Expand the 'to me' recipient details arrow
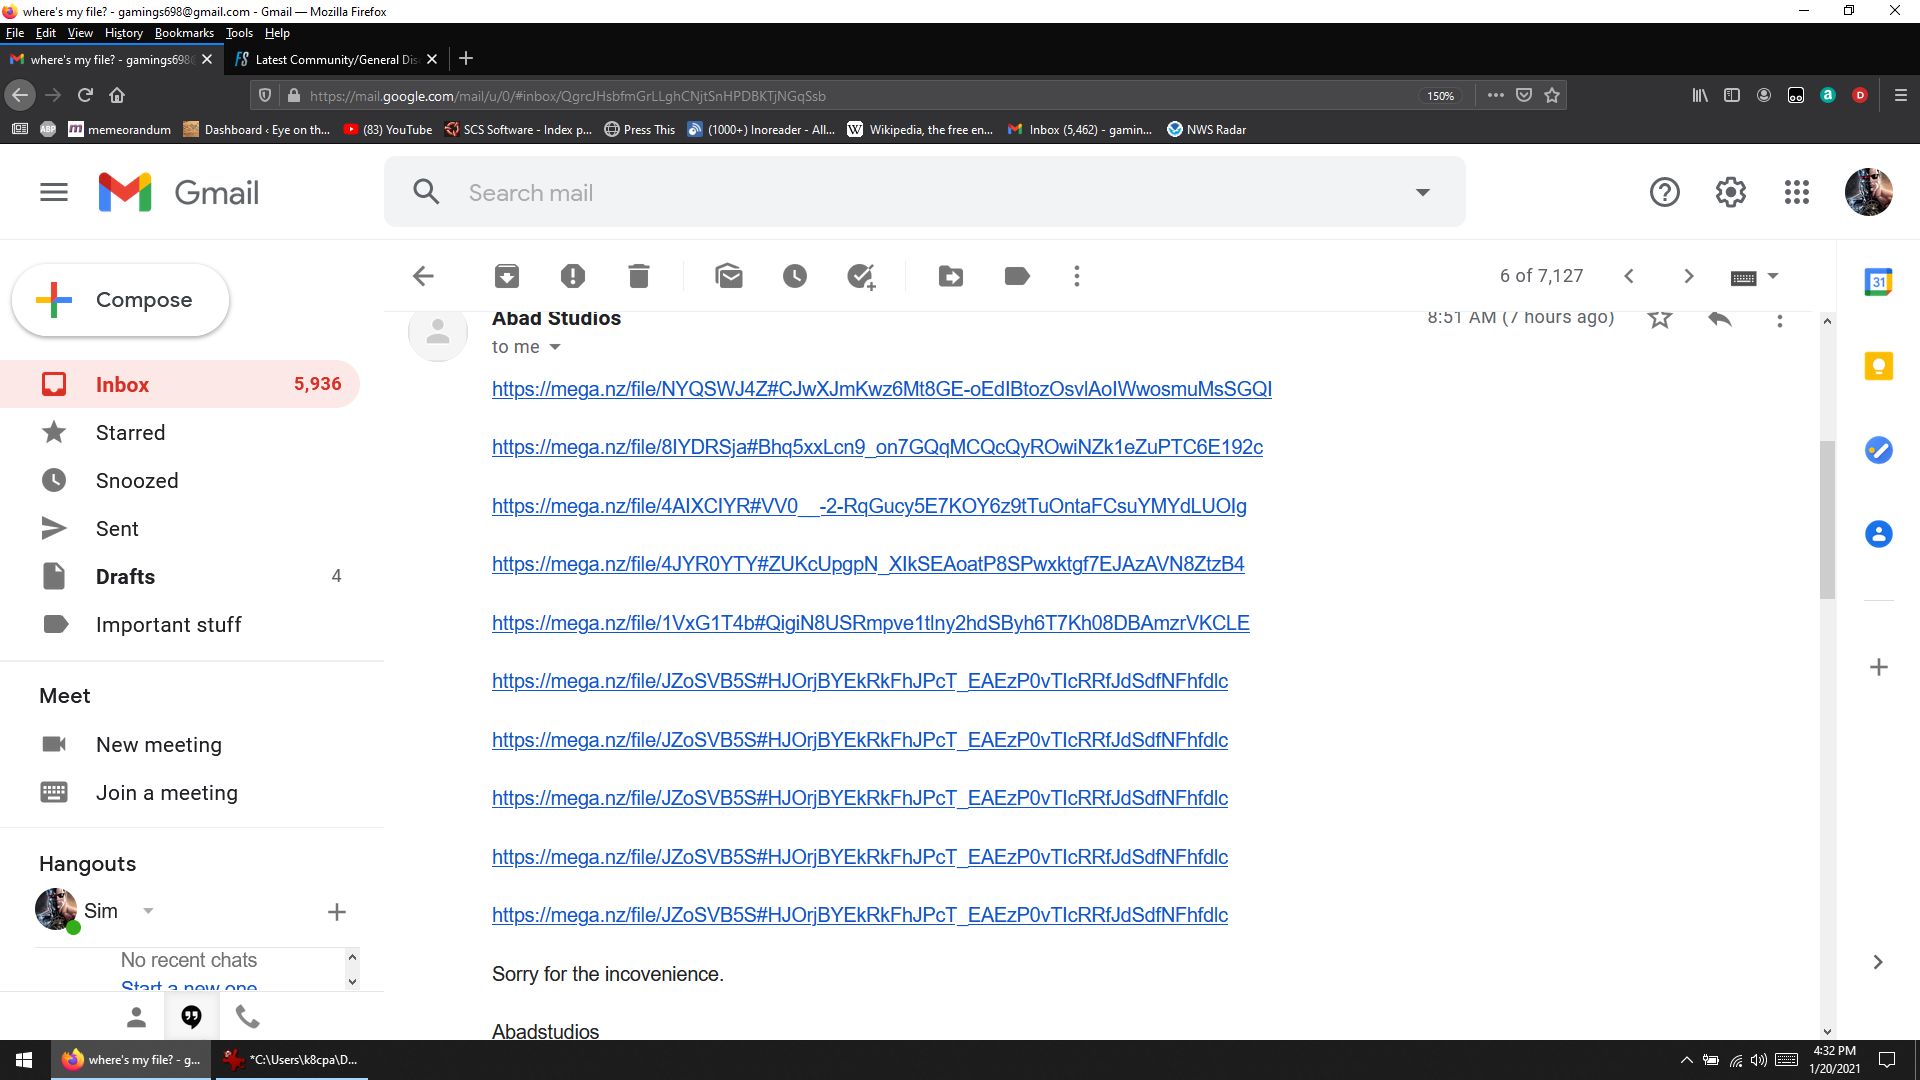The image size is (1920, 1080). point(555,347)
